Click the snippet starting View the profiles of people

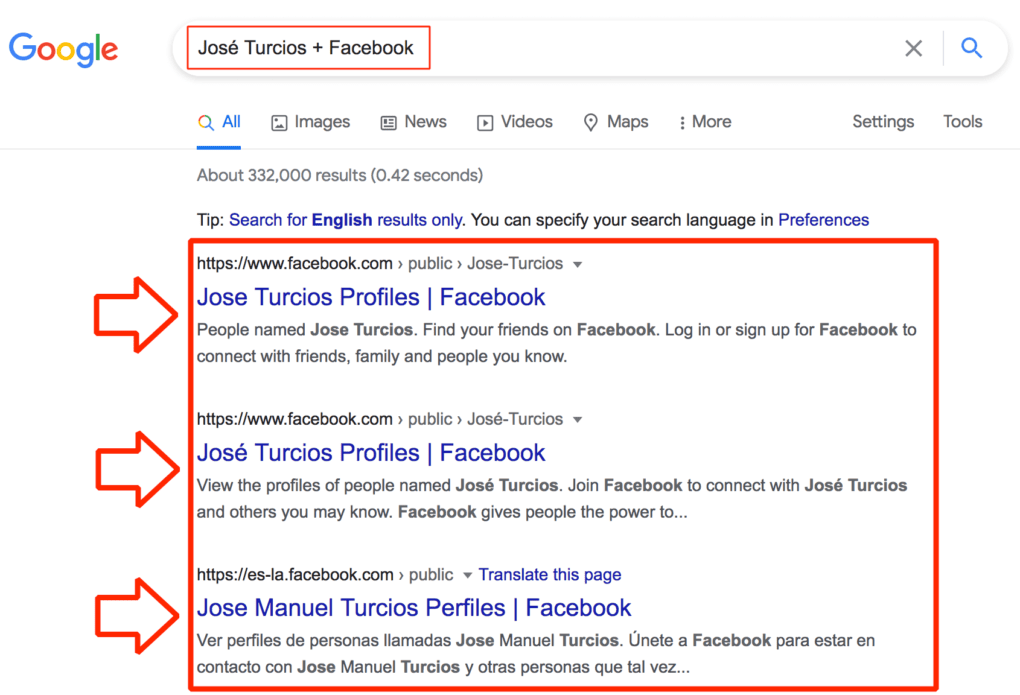click(x=552, y=498)
